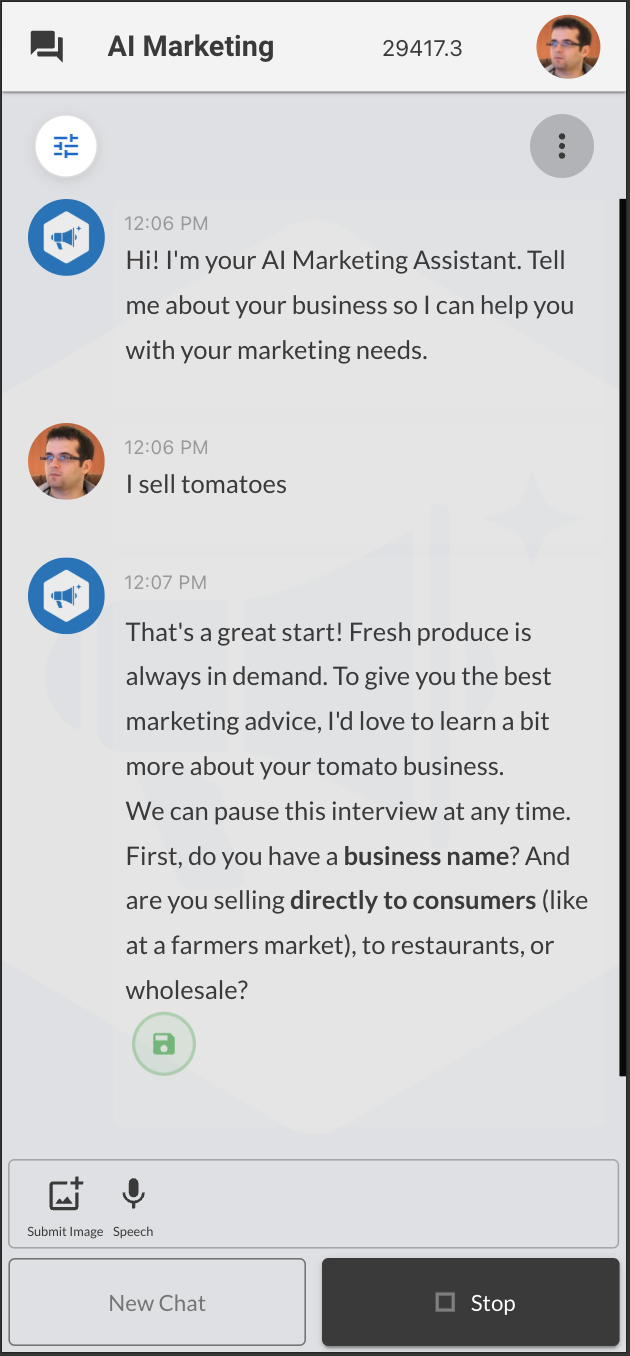Activate the Speech microphone
The image size is (630, 1356).
point(133,1195)
